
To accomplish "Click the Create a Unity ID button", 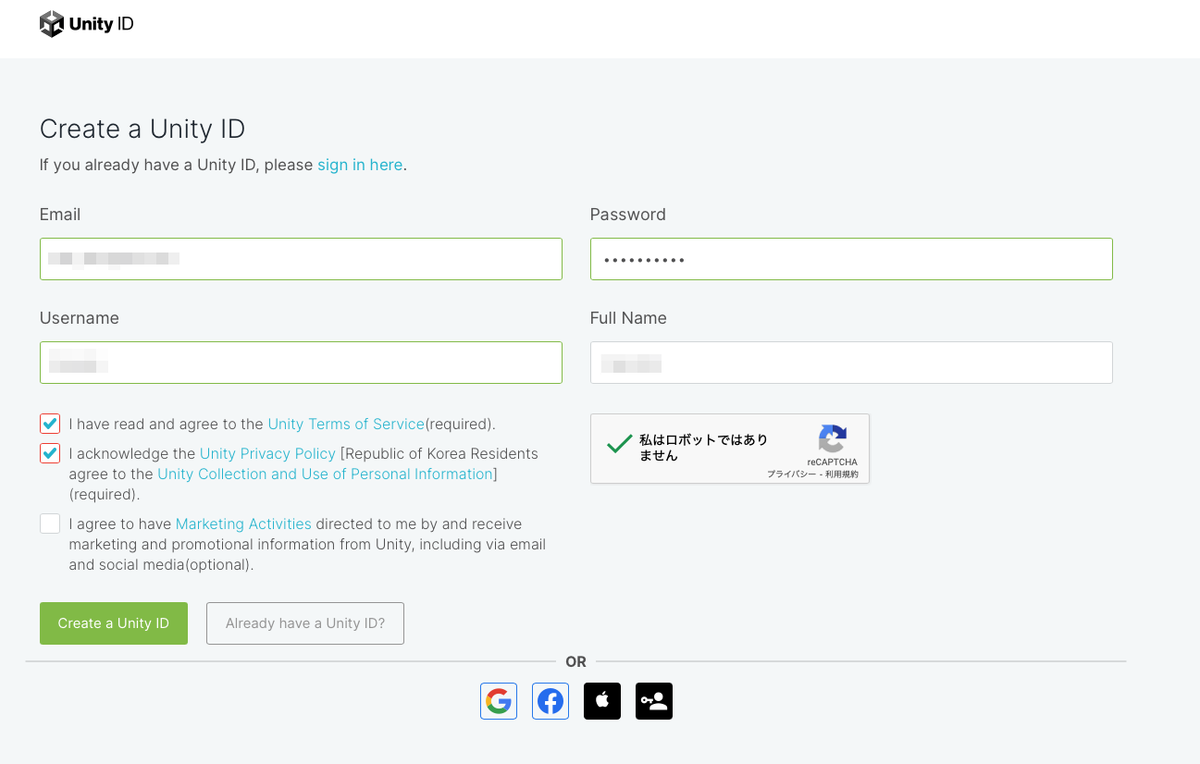I will click(114, 623).
